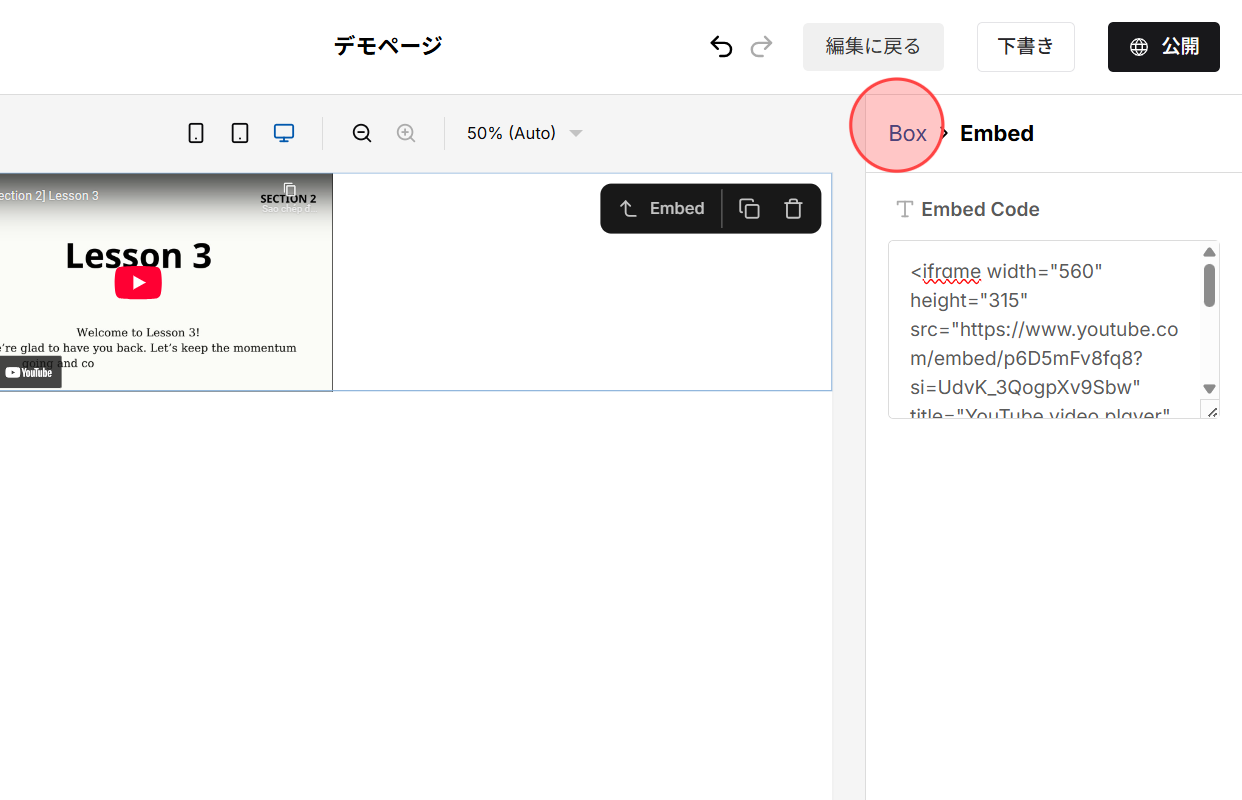
Task: Duplicate the embed element with copy icon
Action: (749, 208)
